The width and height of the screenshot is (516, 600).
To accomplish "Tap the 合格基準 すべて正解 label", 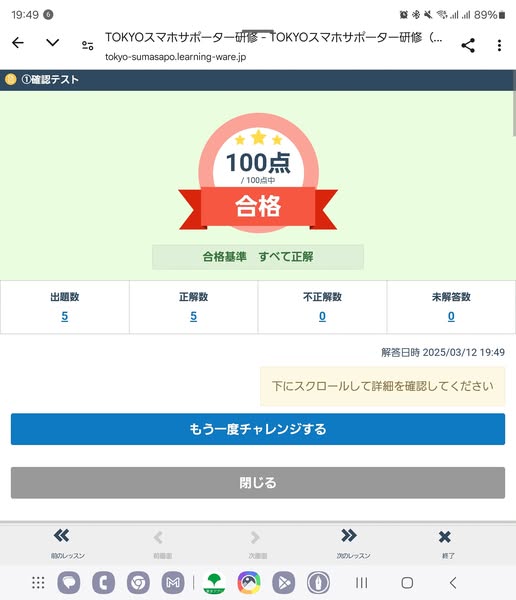I will (x=258, y=257).
